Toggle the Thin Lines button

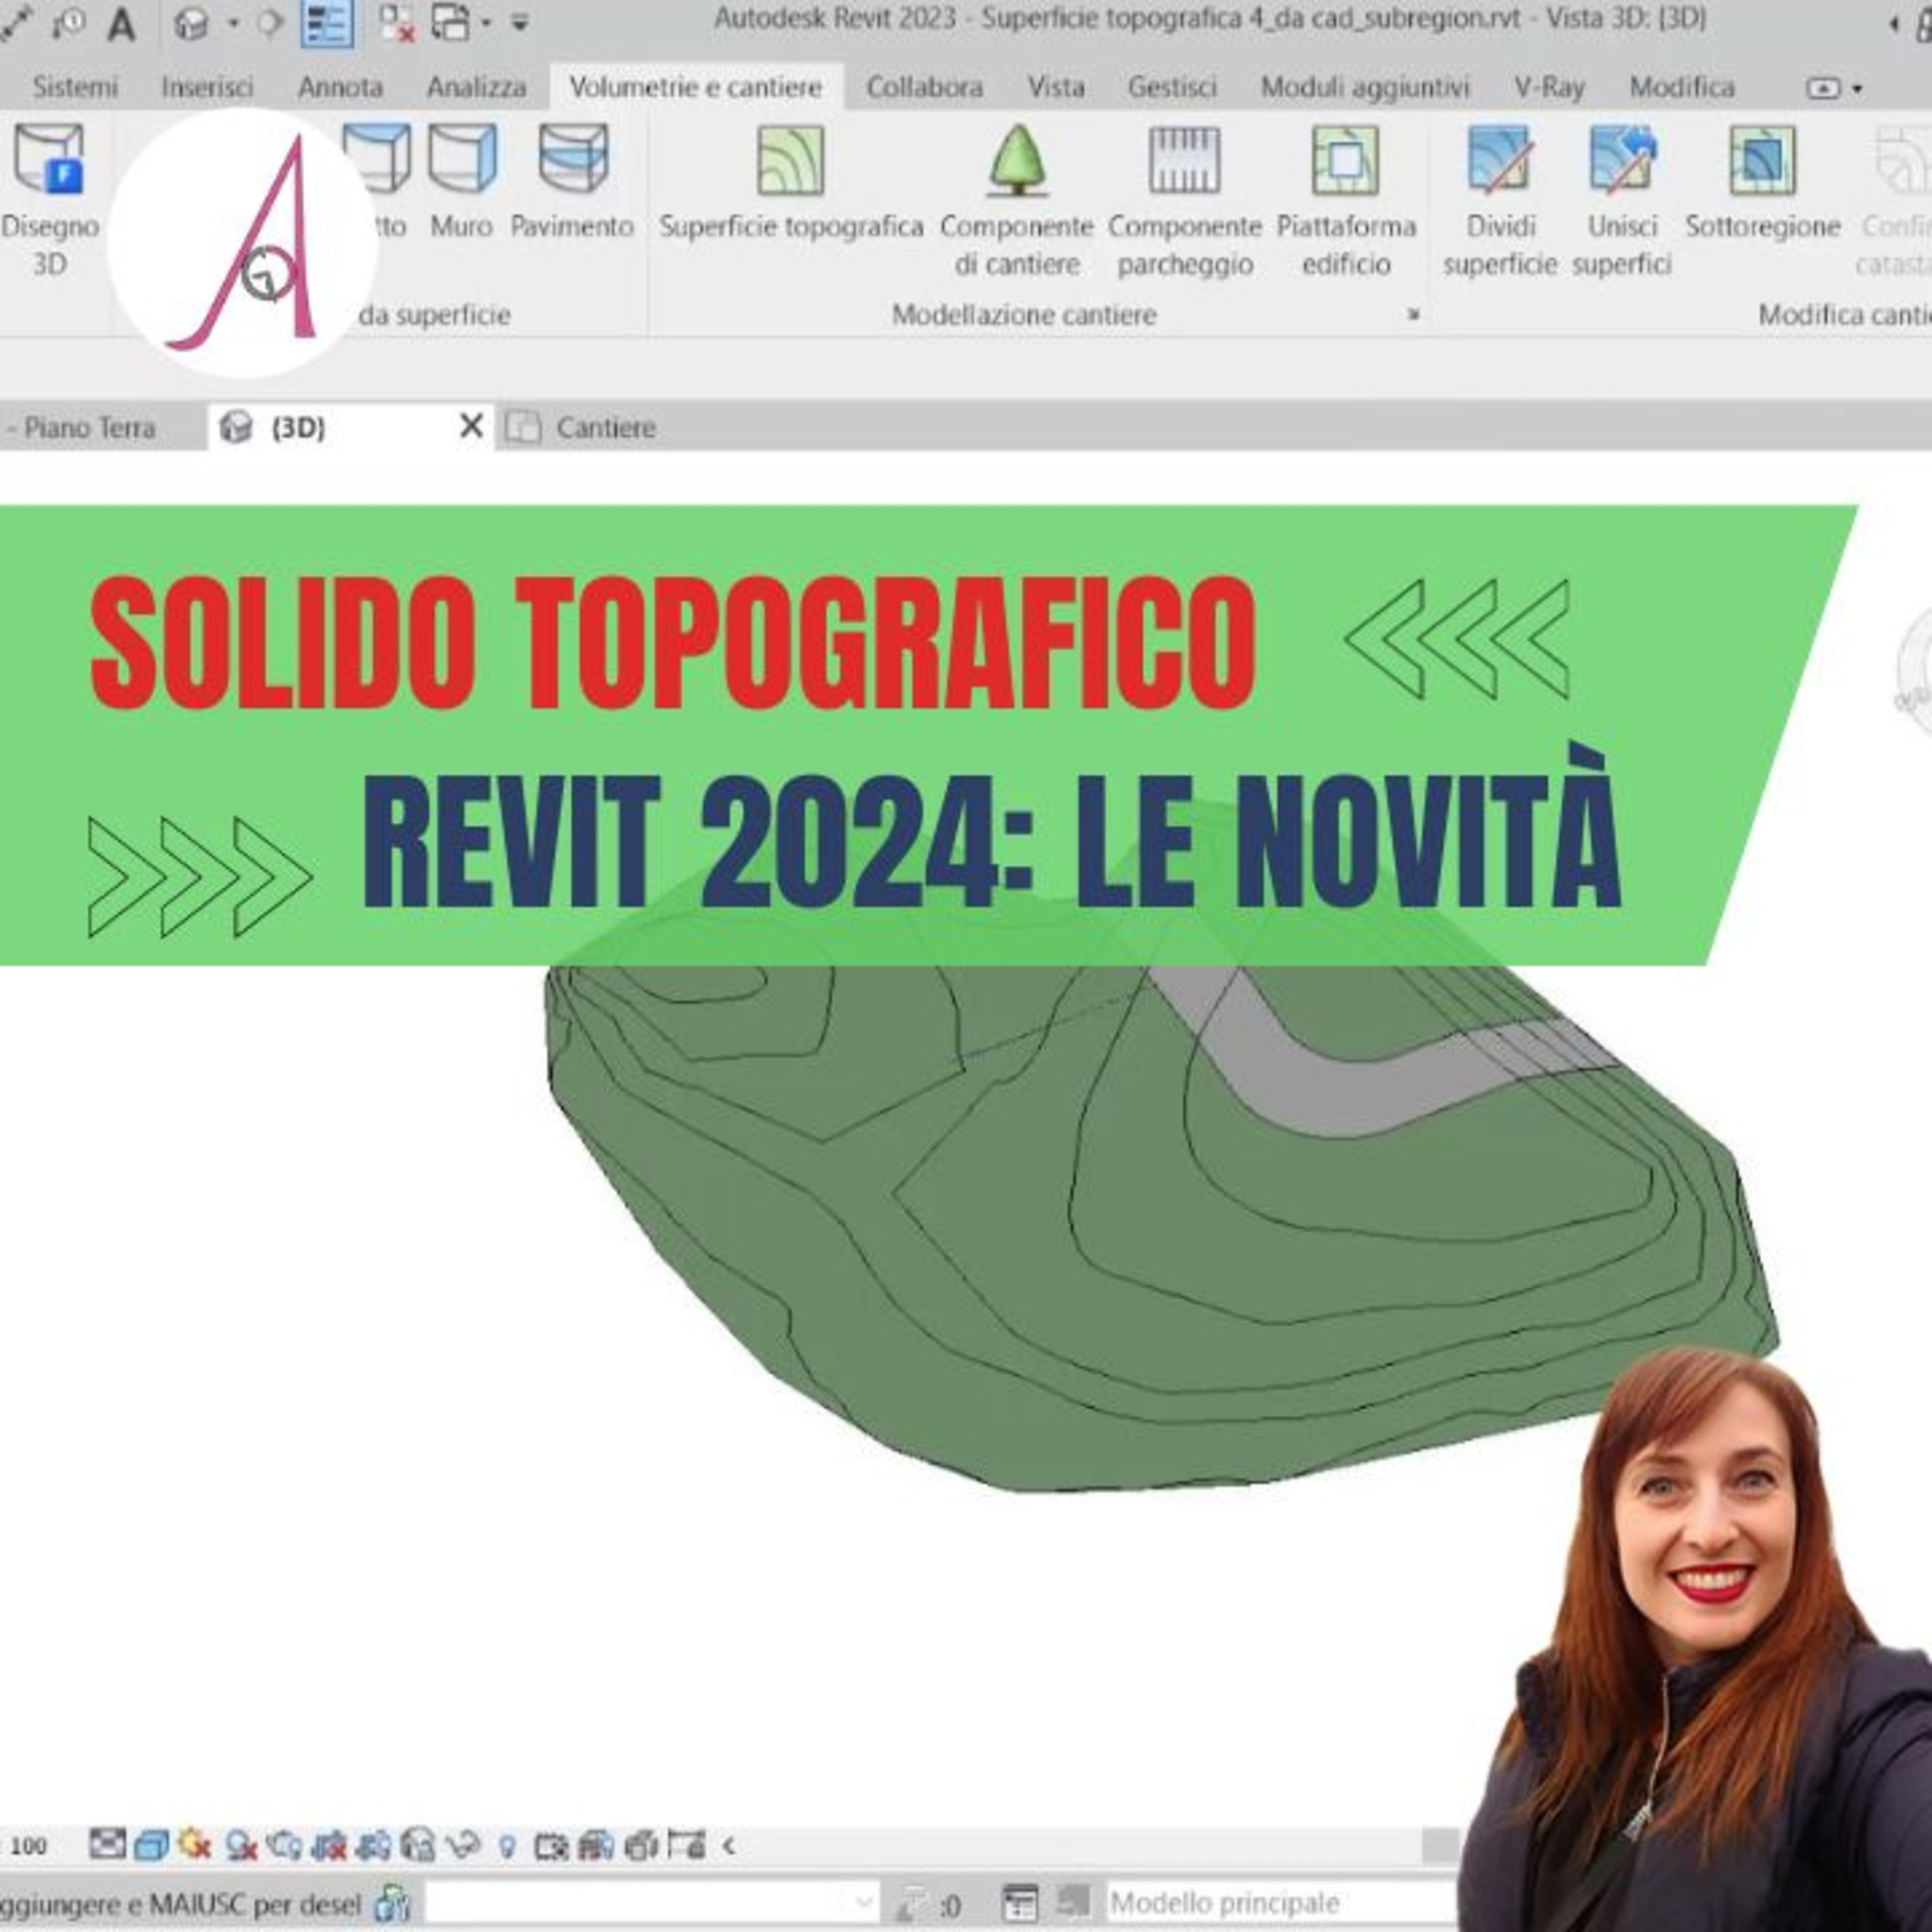pyautogui.click(x=327, y=24)
